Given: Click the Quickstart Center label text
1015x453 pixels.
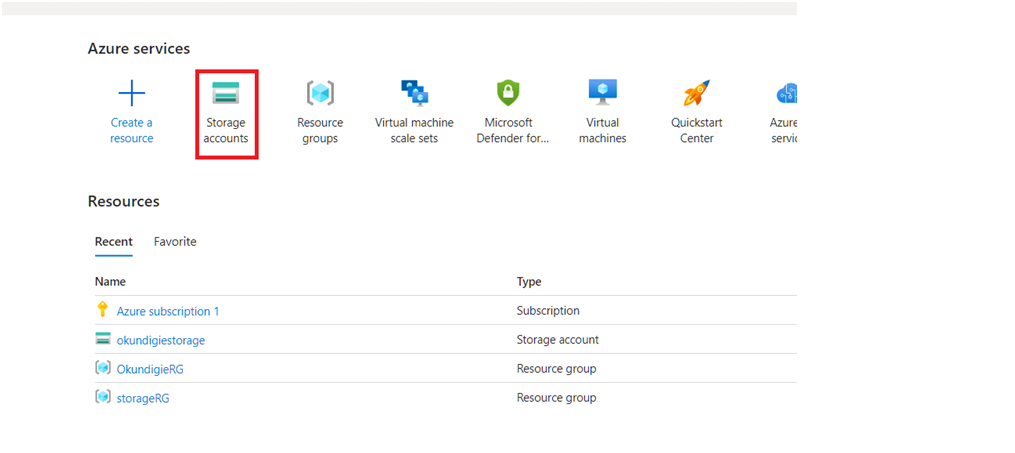Looking at the screenshot, I should [697, 131].
